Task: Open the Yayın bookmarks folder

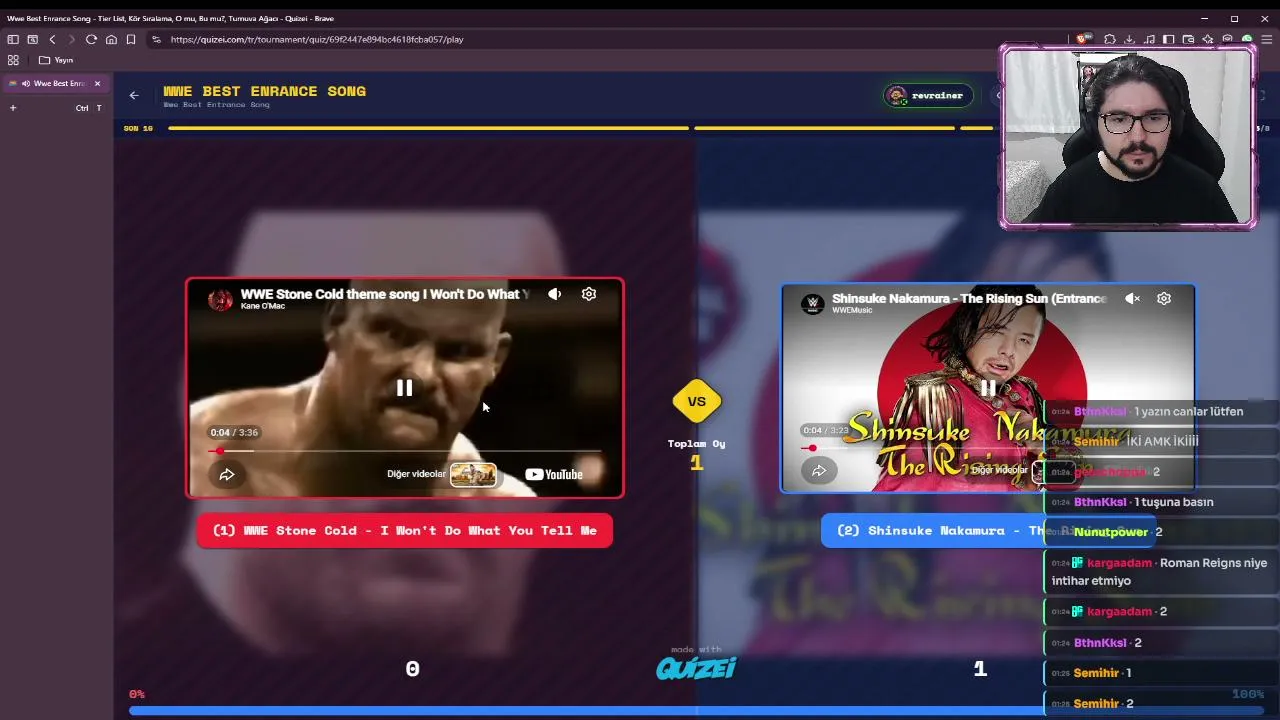Action: pyautogui.click(x=56, y=60)
